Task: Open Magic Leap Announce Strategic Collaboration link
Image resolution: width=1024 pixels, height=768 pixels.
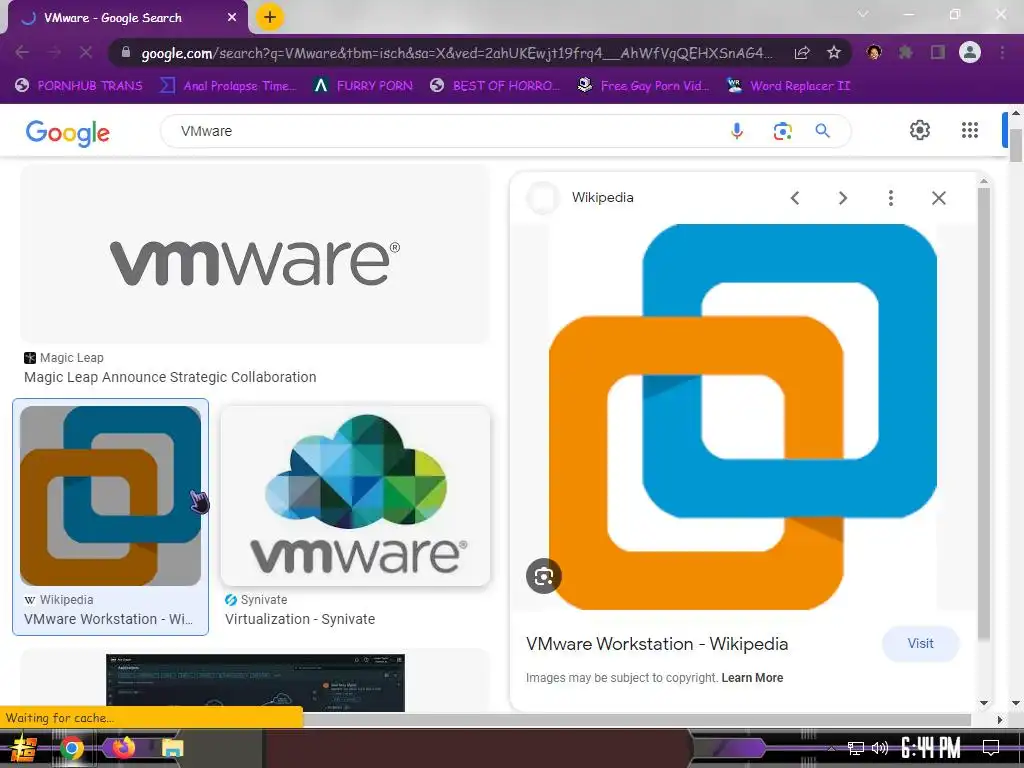Action: tap(170, 377)
